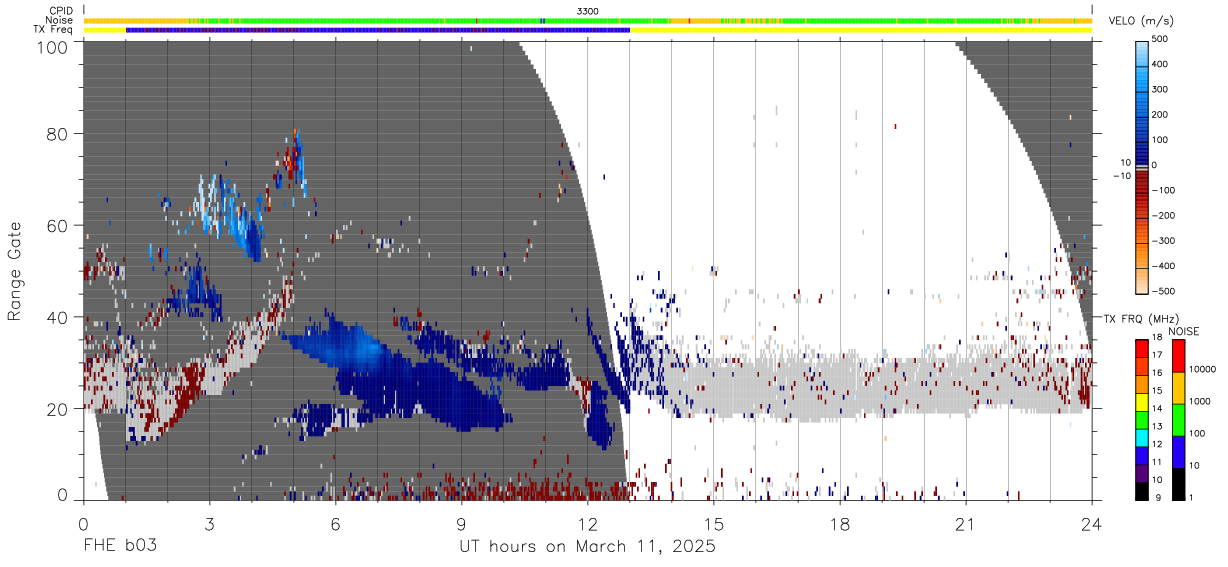Screen dimensions: 1228x567
Task: Click the 24 tick on UT hours axis
Action: [x=1092, y=523]
